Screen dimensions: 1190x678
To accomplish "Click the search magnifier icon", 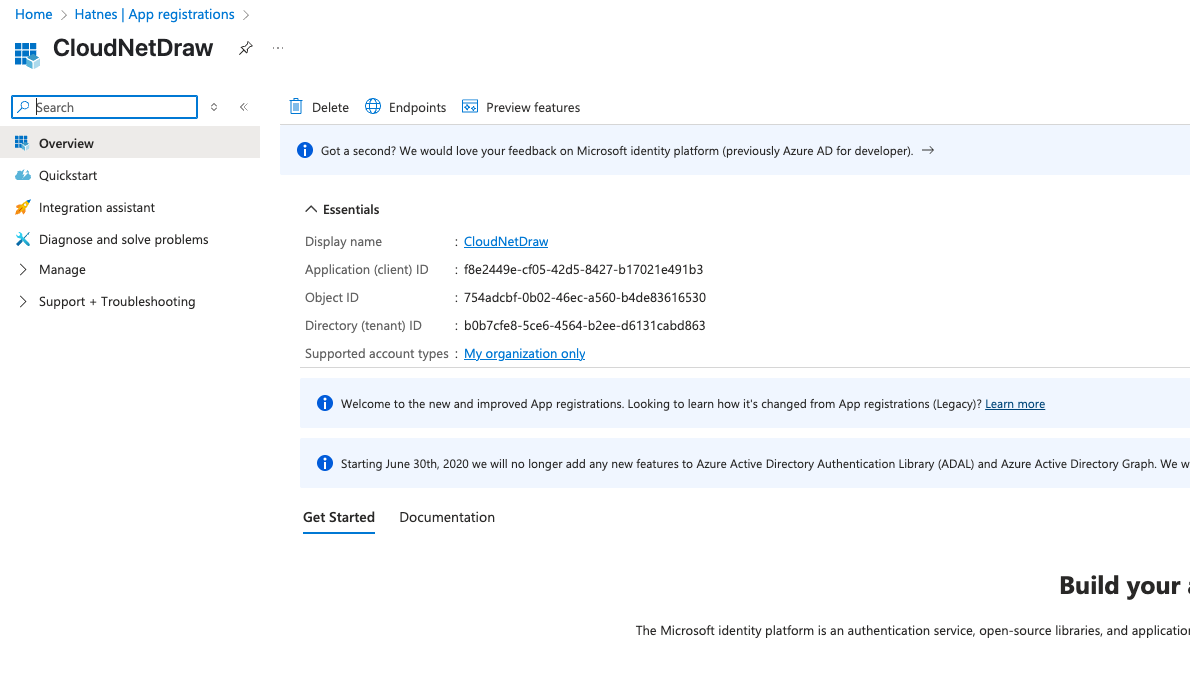I will tap(24, 107).
